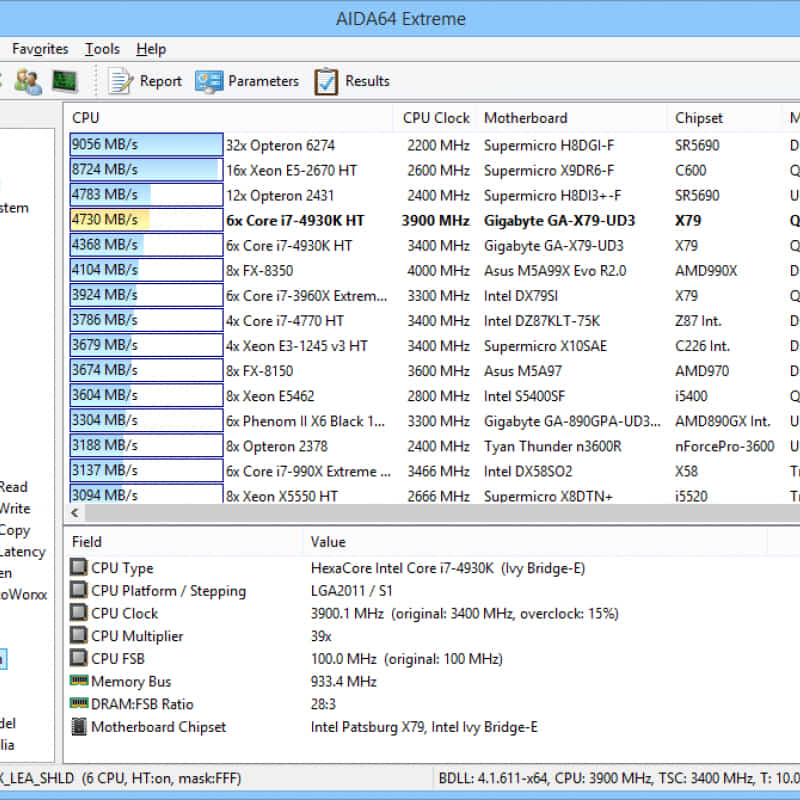
Task: Select the 6x Core i7-990X Extreme row
Action: pos(434,471)
